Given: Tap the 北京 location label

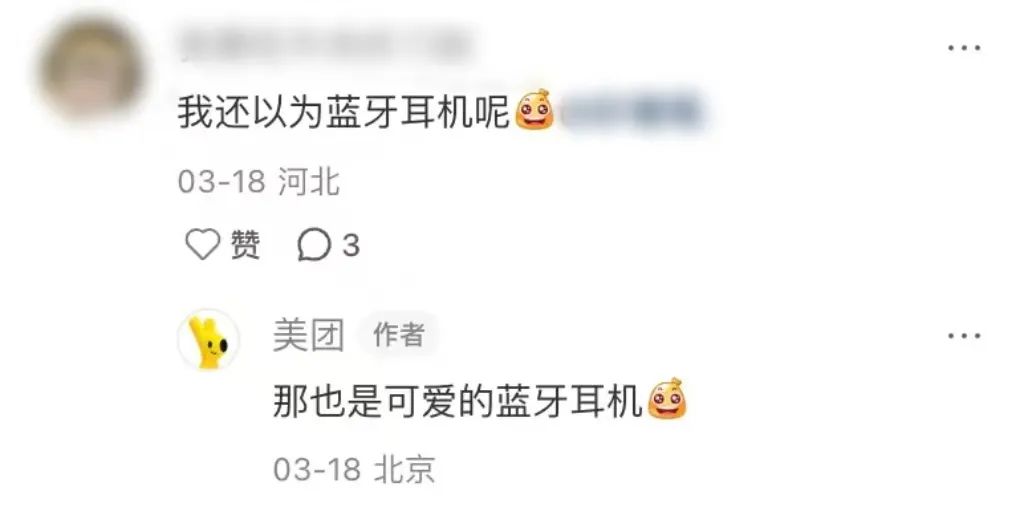Looking at the screenshot, I should point(404,470).
